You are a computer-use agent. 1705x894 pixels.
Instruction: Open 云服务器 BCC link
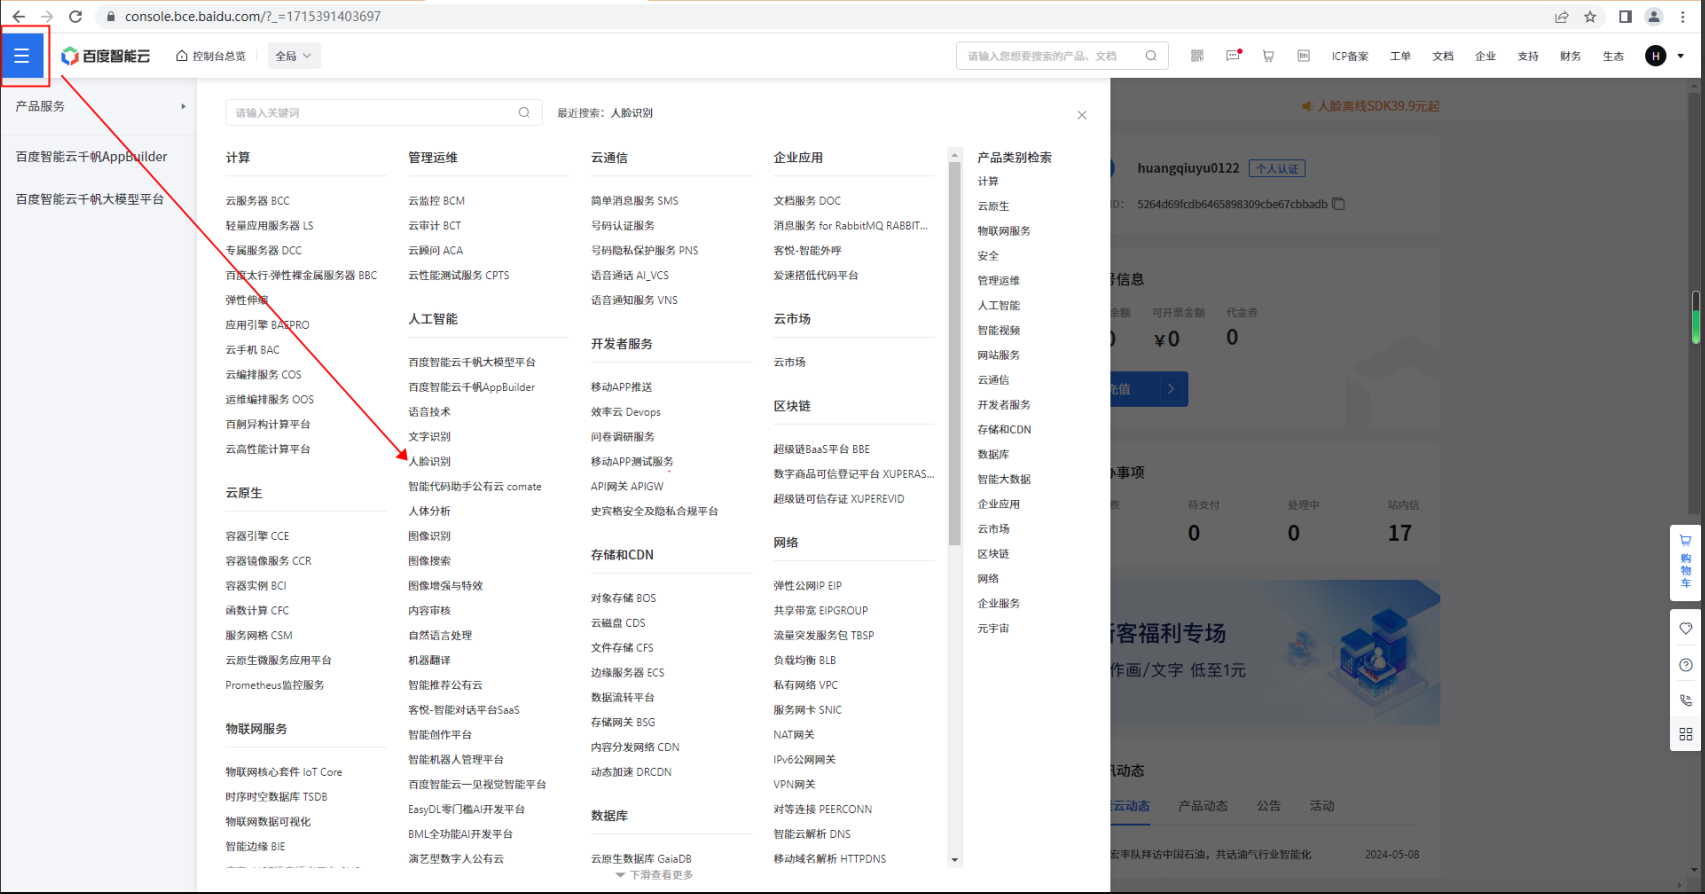[x=258, y=201]
